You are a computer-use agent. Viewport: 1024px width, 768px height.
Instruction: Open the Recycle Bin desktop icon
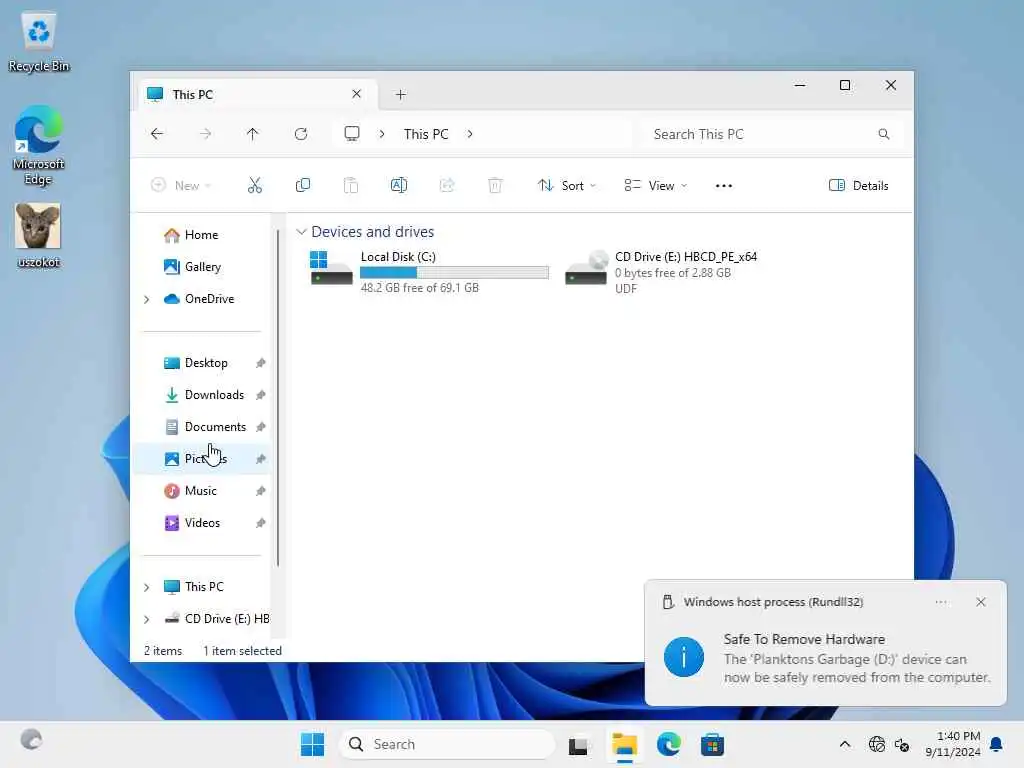39,42
